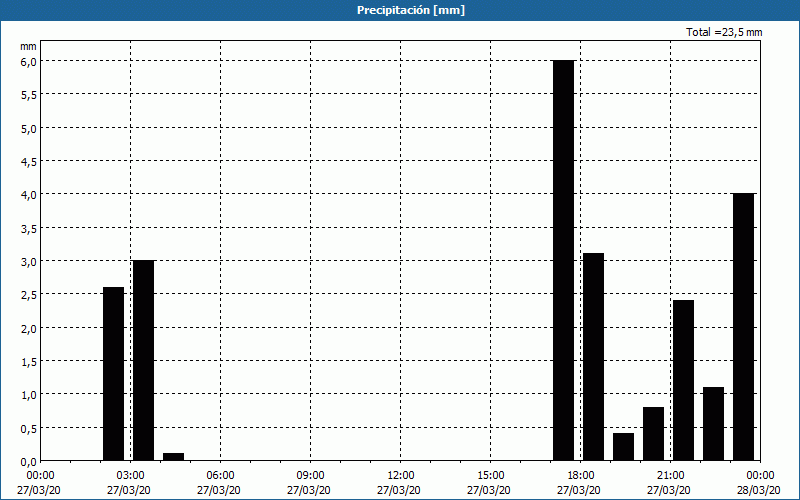Screen dimensions: 800x500
Task: Select the 3,5 y-axis value
Action: (29, 228)
